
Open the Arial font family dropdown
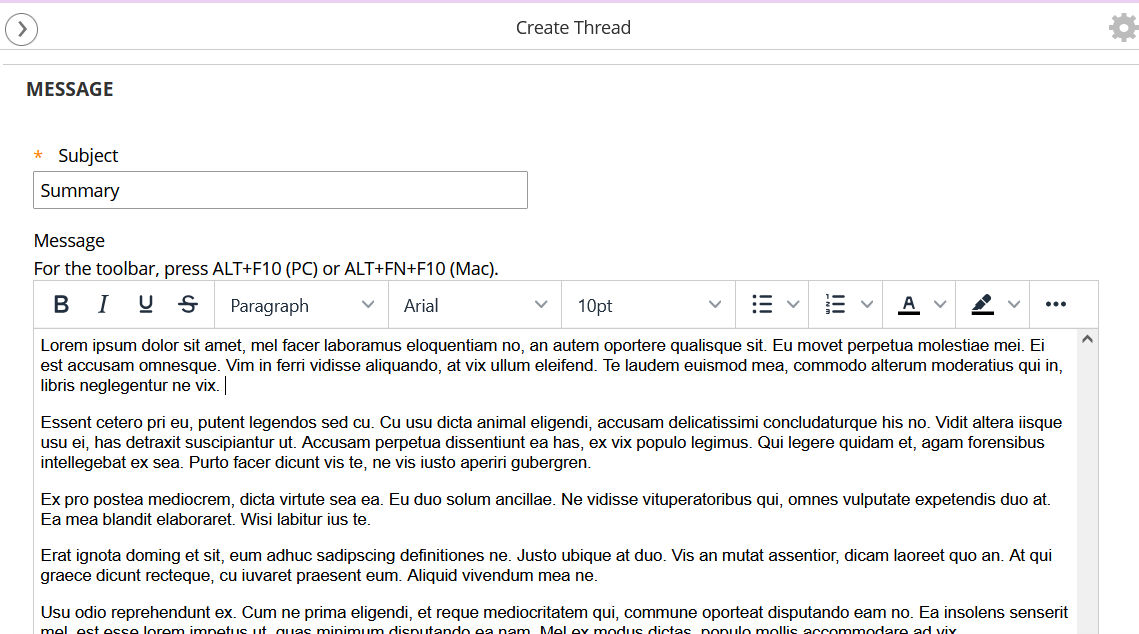[x=475, y=305]
